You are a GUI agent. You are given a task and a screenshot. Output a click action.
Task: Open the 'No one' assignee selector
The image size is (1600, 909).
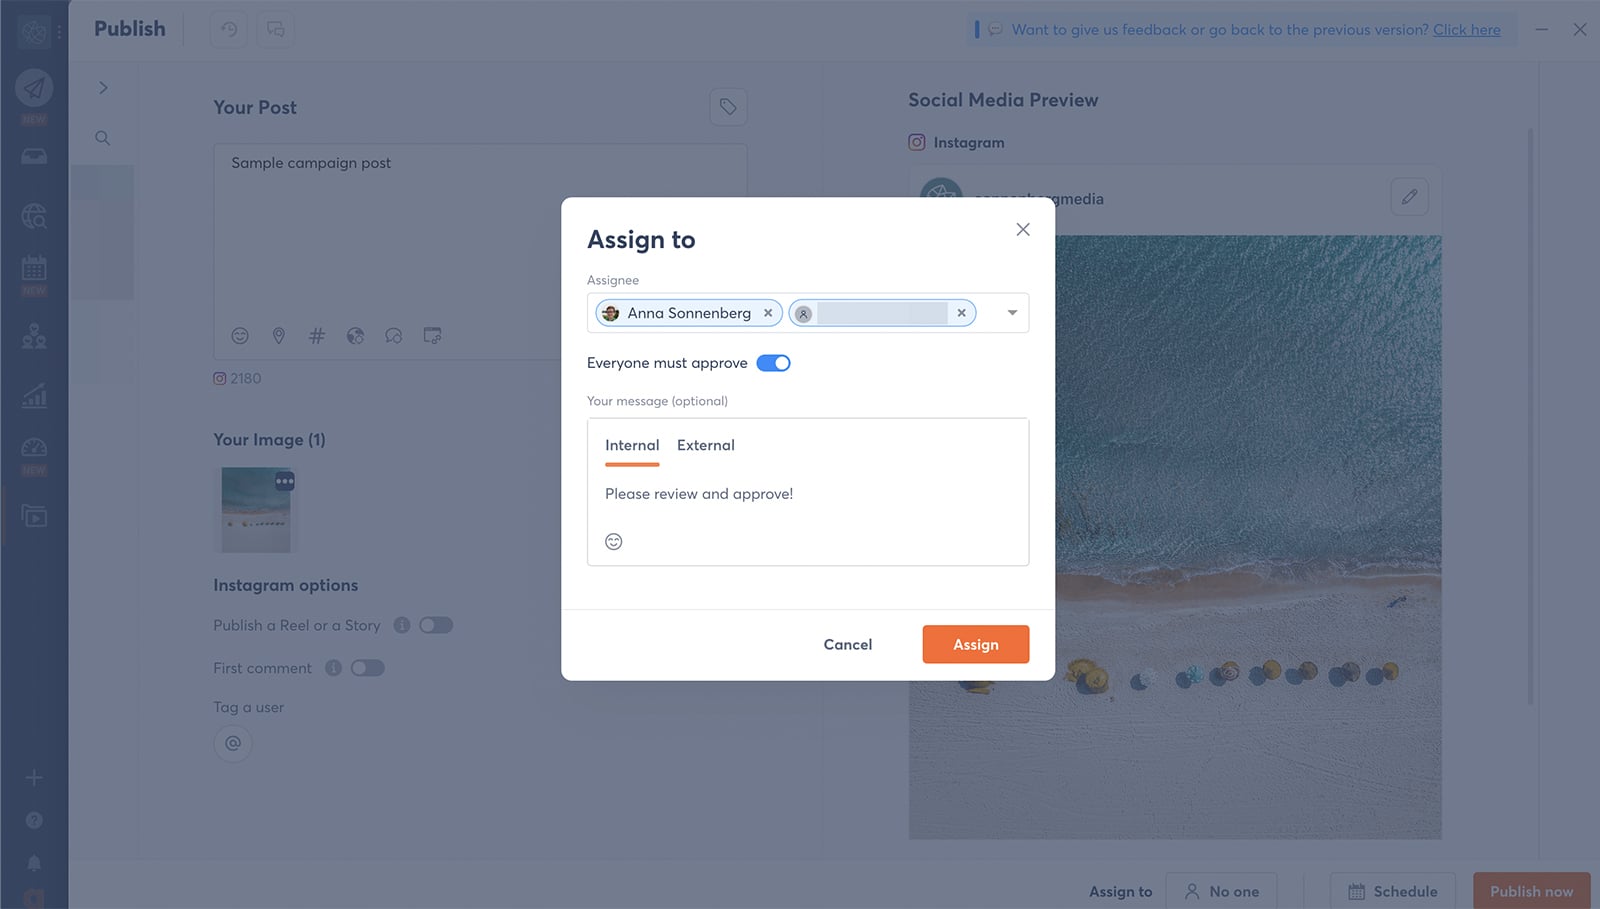[x=1221, y=891]
